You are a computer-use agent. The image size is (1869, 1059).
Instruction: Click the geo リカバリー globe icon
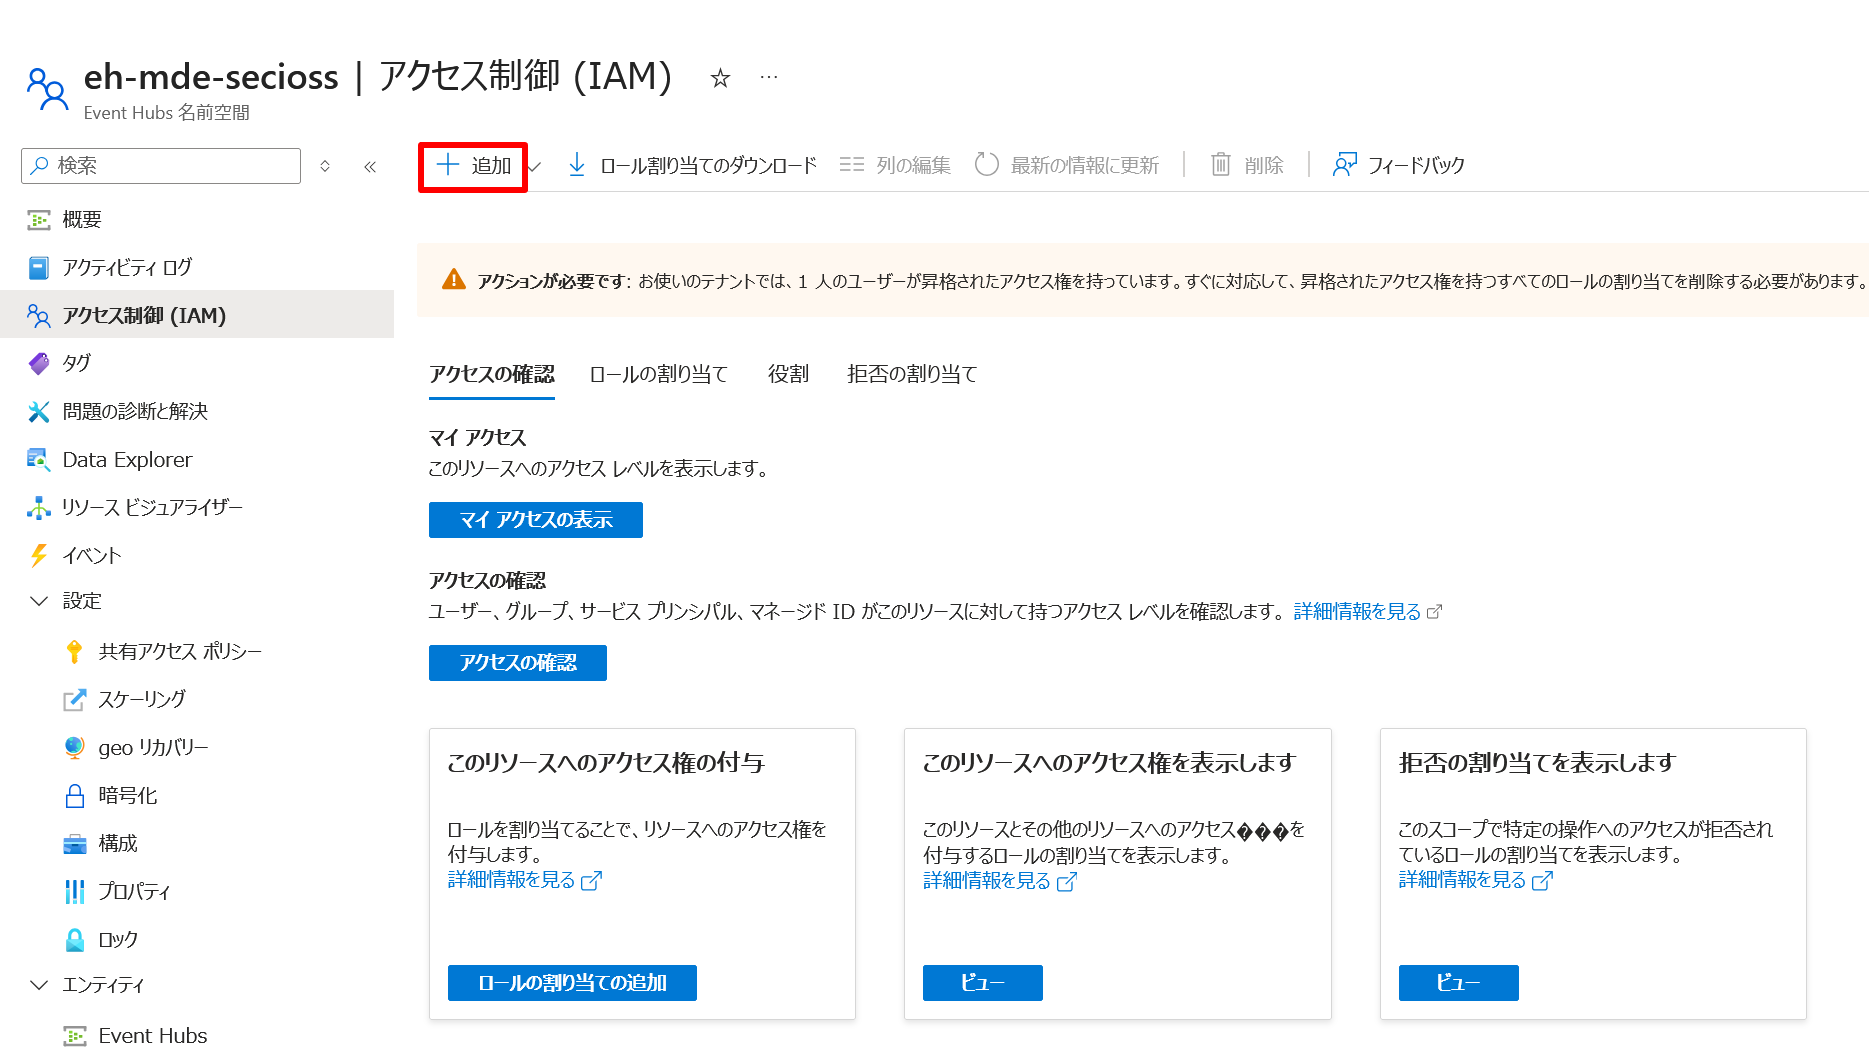(75, 748)
